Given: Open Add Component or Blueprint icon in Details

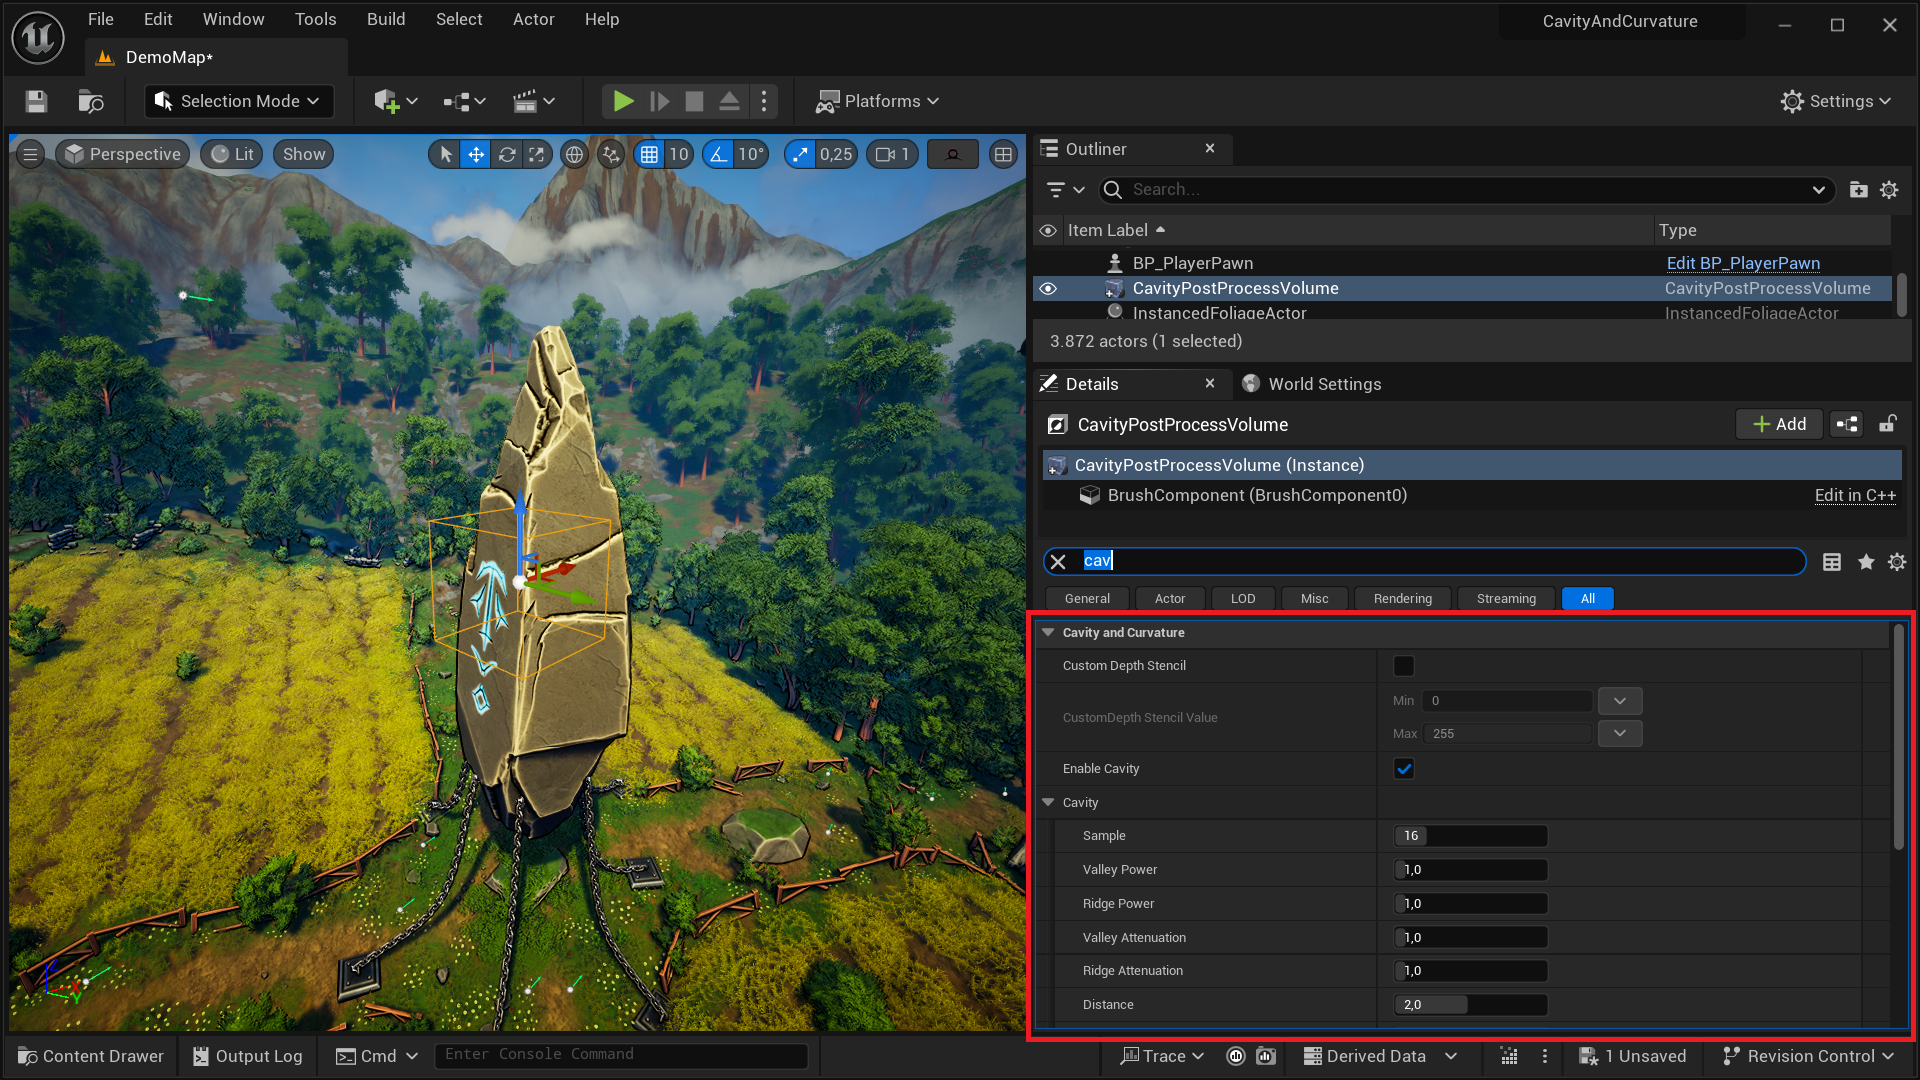Looking at the screenshot, I should pos(1847,424).
